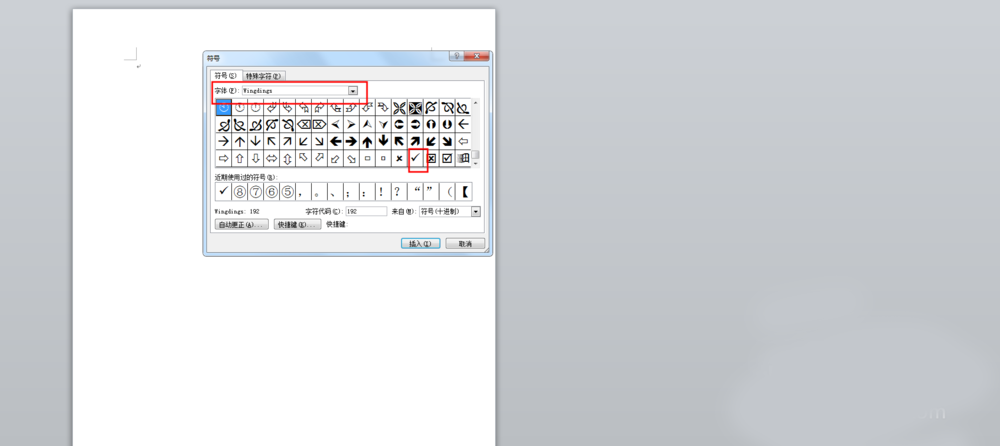The width and height of the screenshot is (1000, 446).
Task: Select the outlined hollow left arrow symbol
Action: click(x=463, y=141)
